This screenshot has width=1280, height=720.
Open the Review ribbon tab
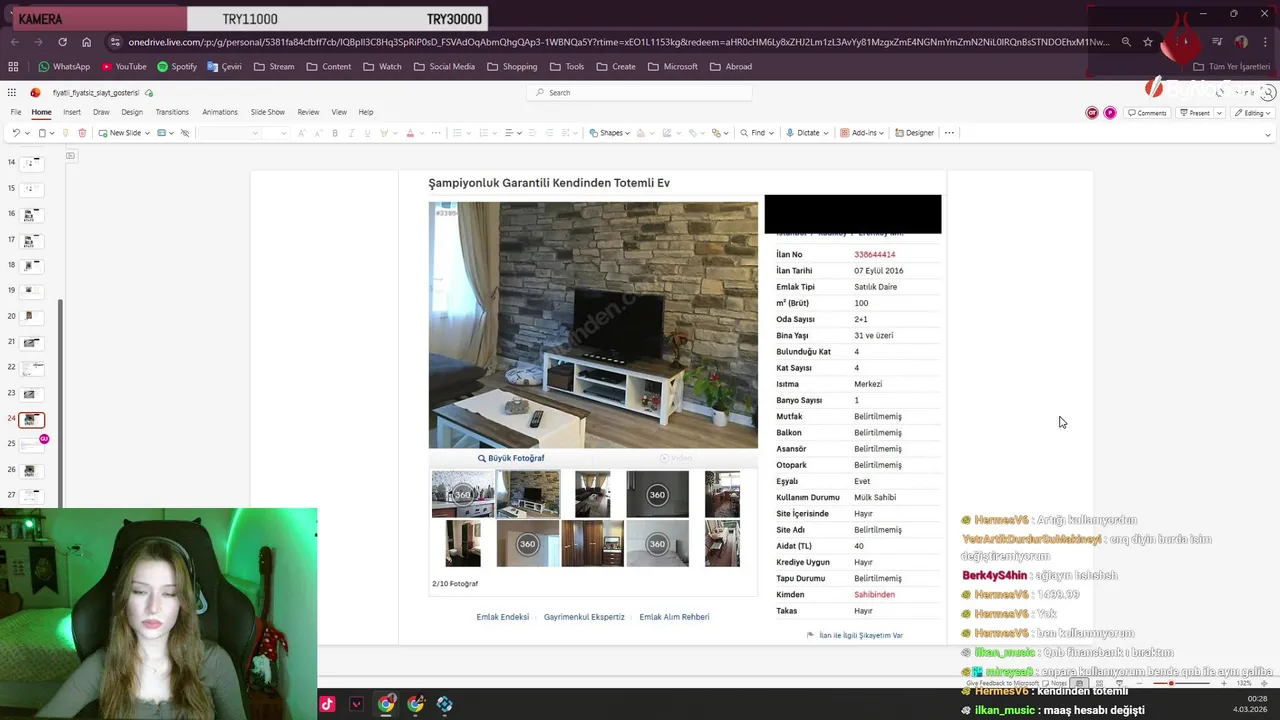pyautogui.click(x=308, y=112)
